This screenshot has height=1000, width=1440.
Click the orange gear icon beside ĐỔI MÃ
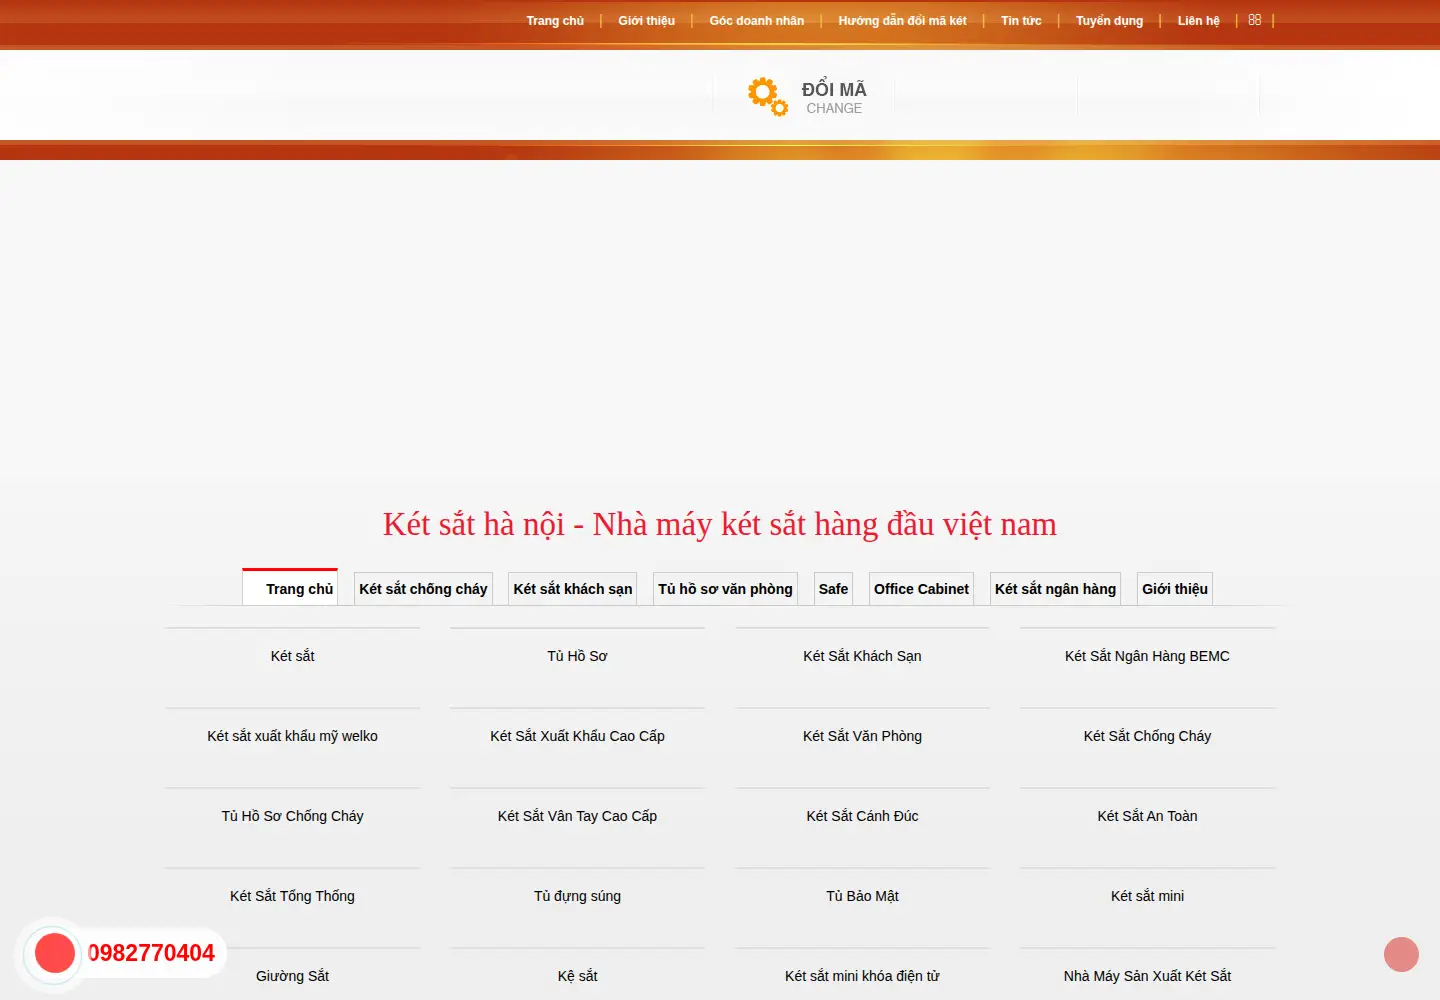click(768, 96)
